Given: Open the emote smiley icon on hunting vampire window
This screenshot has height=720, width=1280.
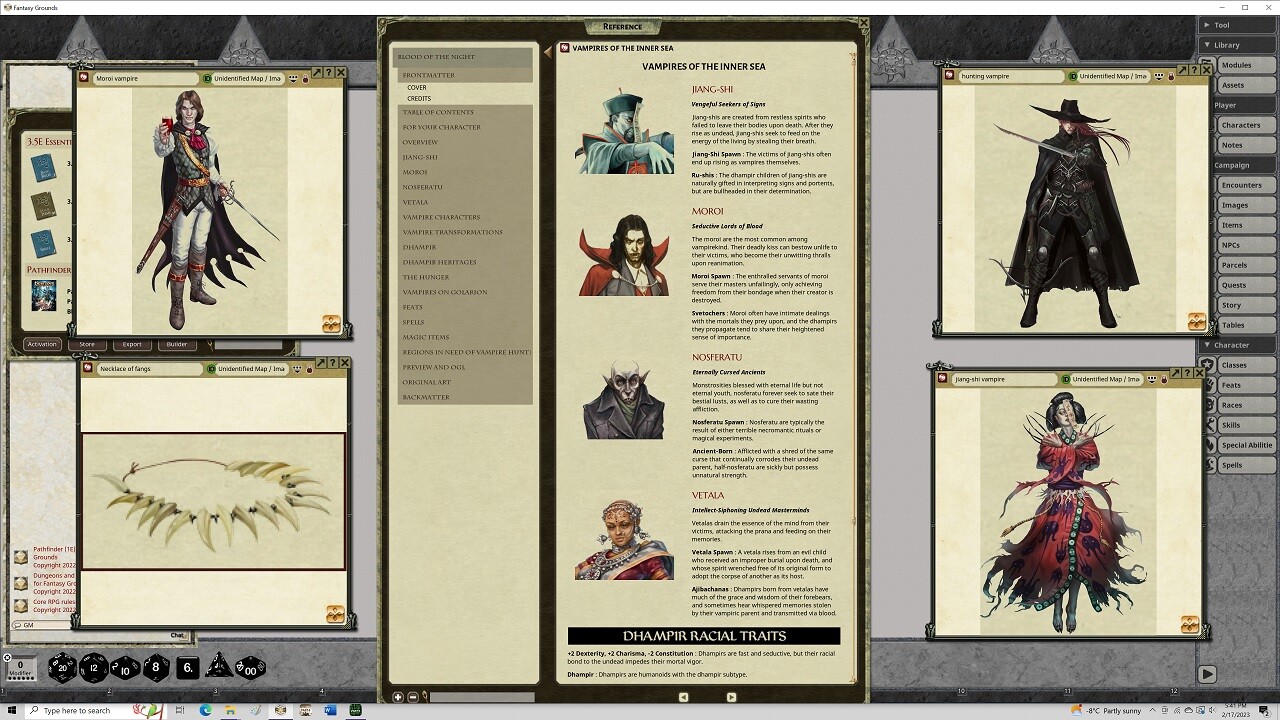Looking at the screenshot, I should pyautogui.click(x=1159, y=75).
